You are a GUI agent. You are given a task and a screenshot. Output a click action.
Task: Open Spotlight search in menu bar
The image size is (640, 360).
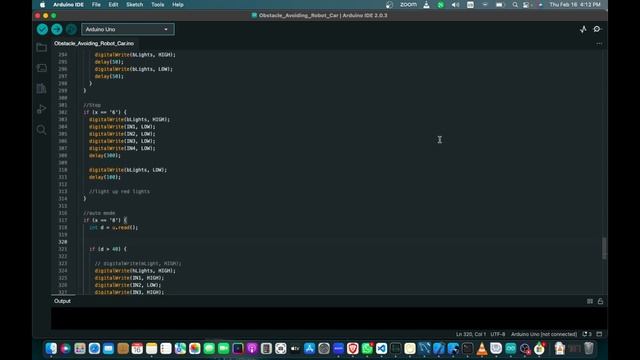click(515, 5)
